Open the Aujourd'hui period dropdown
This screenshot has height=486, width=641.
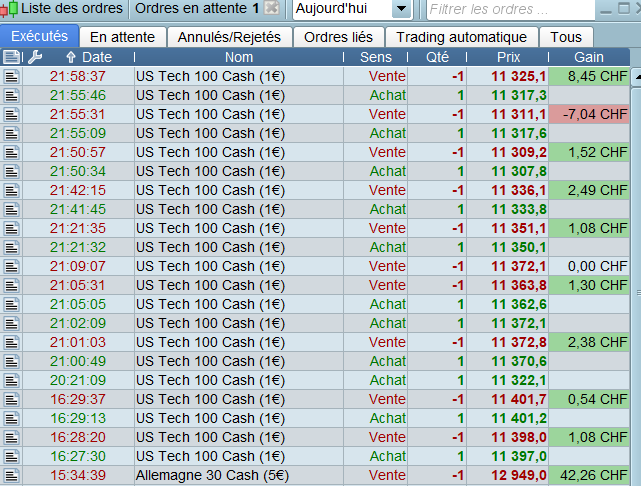tap(401, 9)
